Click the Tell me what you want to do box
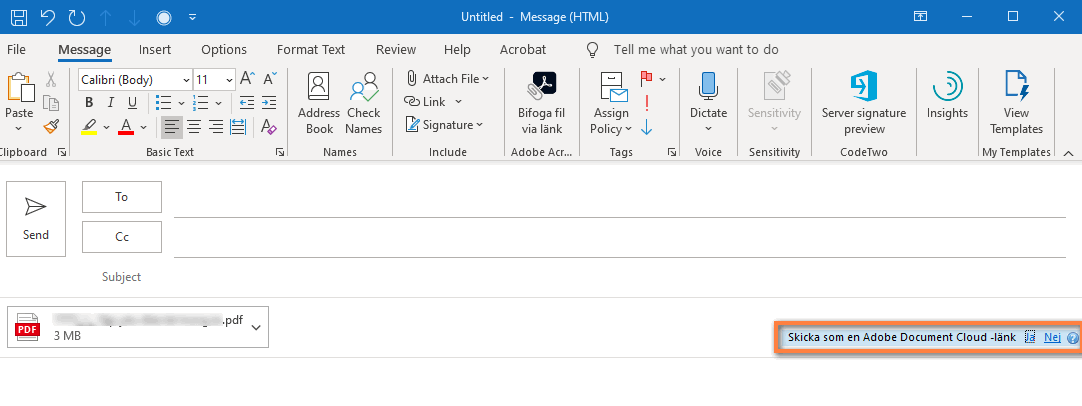The image size is (1082, 406). click(x=696, y=50)
